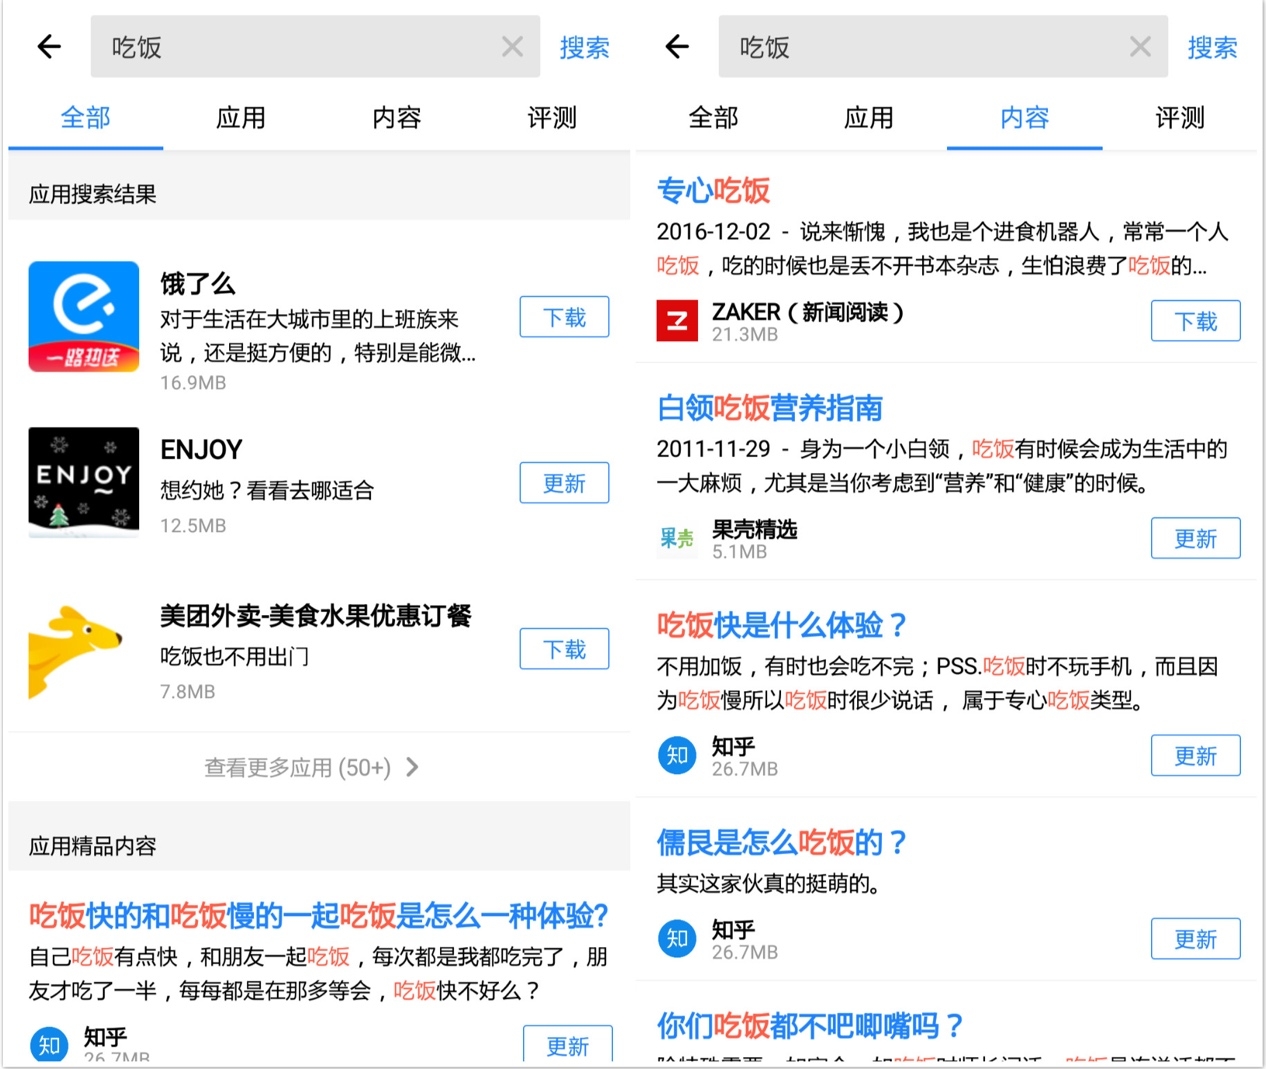Switch to the 应用 tab on the left screen
Image resolution: width=1266 pixels, height=1069 pixels.
241,118
